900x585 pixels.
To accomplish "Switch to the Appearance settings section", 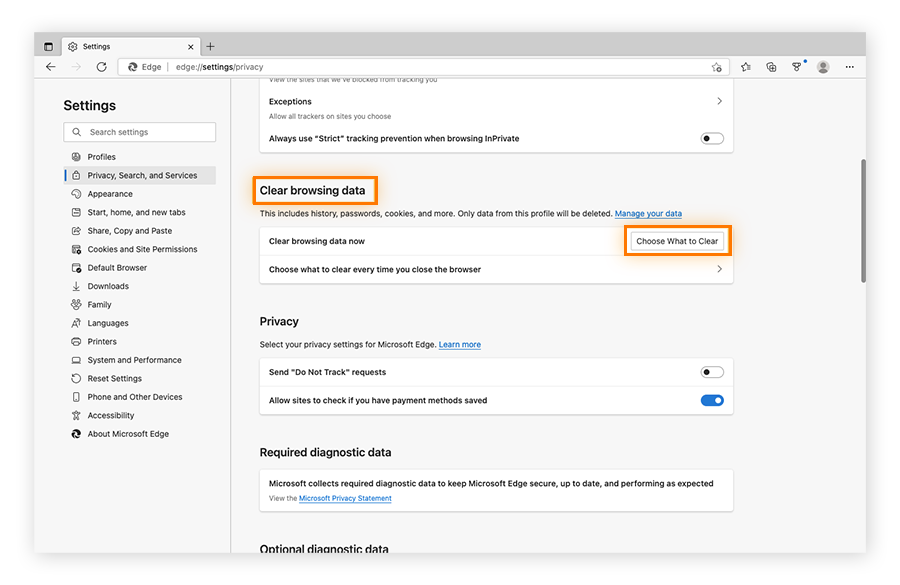I will (x=110, y=193).
